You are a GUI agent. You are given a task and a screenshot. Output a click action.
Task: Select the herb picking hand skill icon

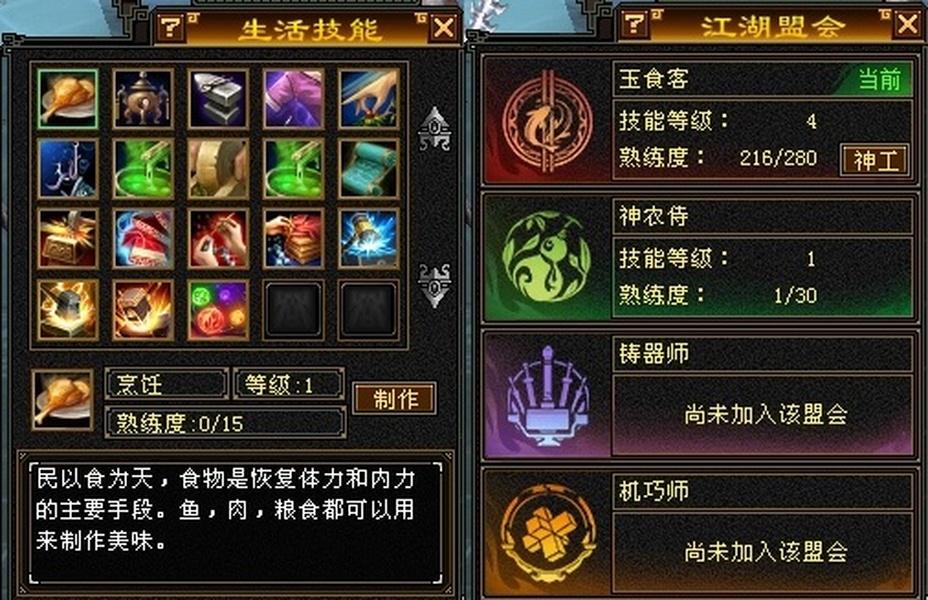369,98
